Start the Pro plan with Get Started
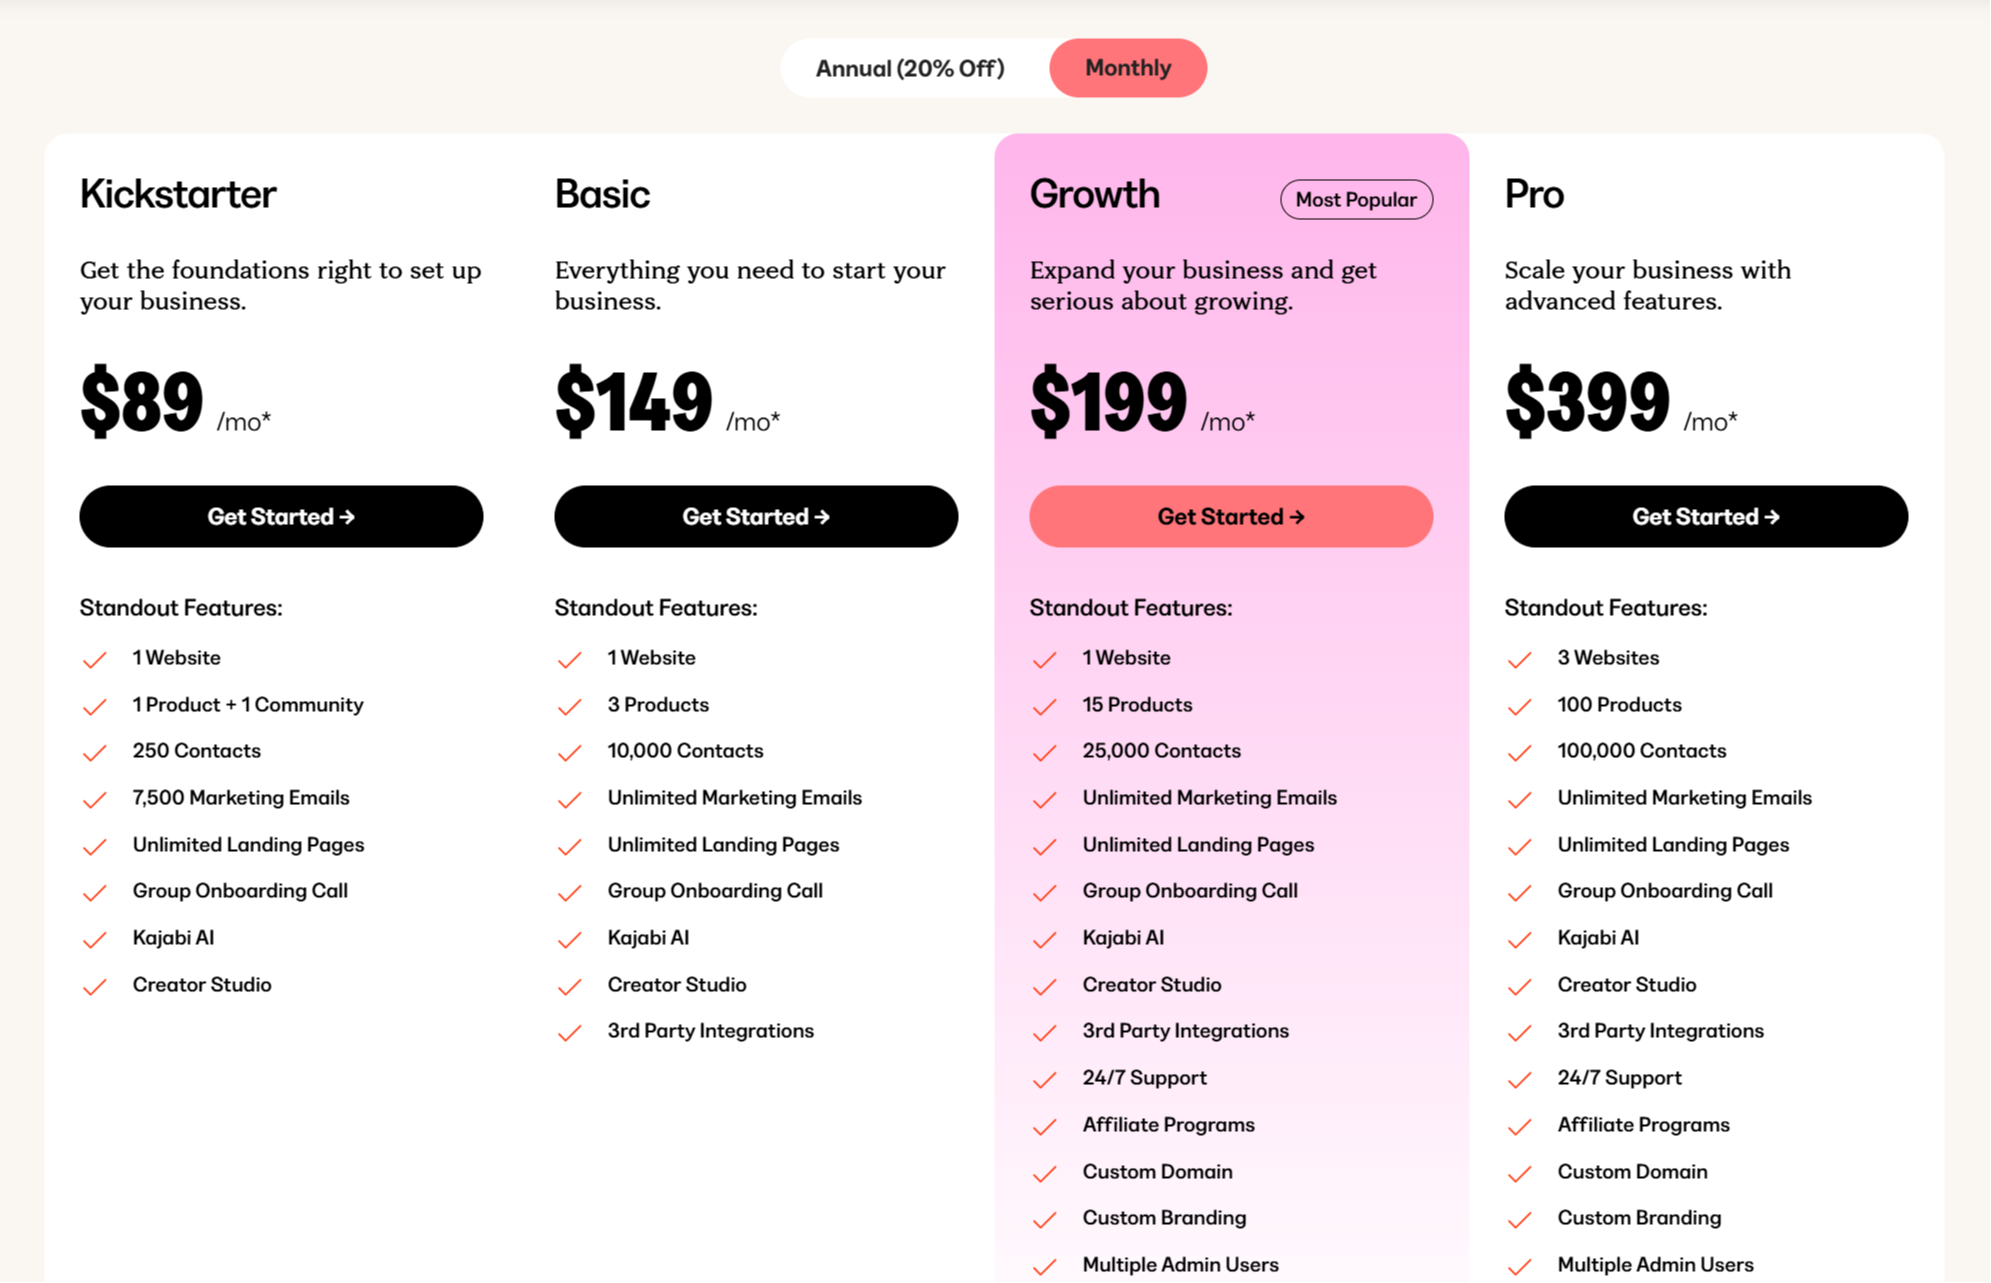1991x1283 pixels. coord(1706,516)
